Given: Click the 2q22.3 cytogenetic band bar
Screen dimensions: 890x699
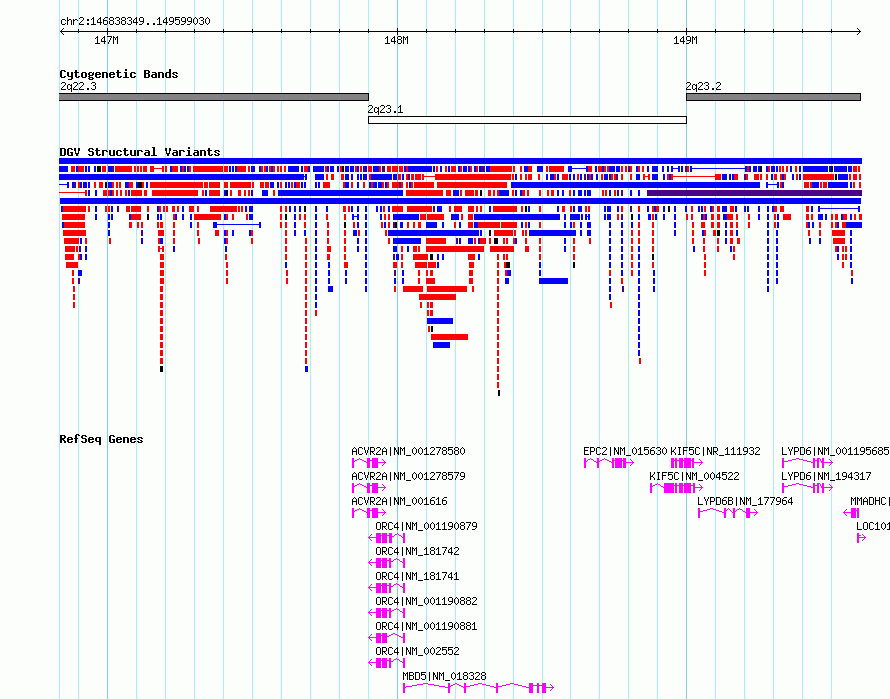Looking at the screenshot, I should 214,97.
